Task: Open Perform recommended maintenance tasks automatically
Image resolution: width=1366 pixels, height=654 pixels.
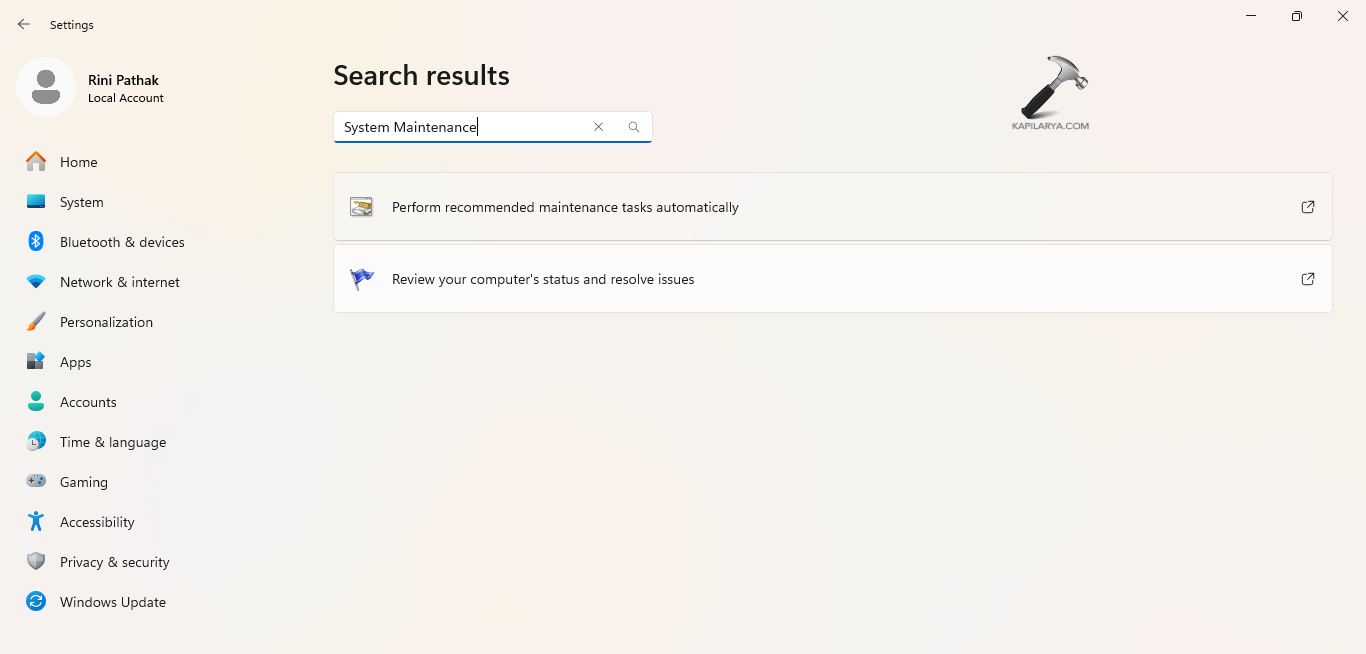Action: click(x=565, y=207)
